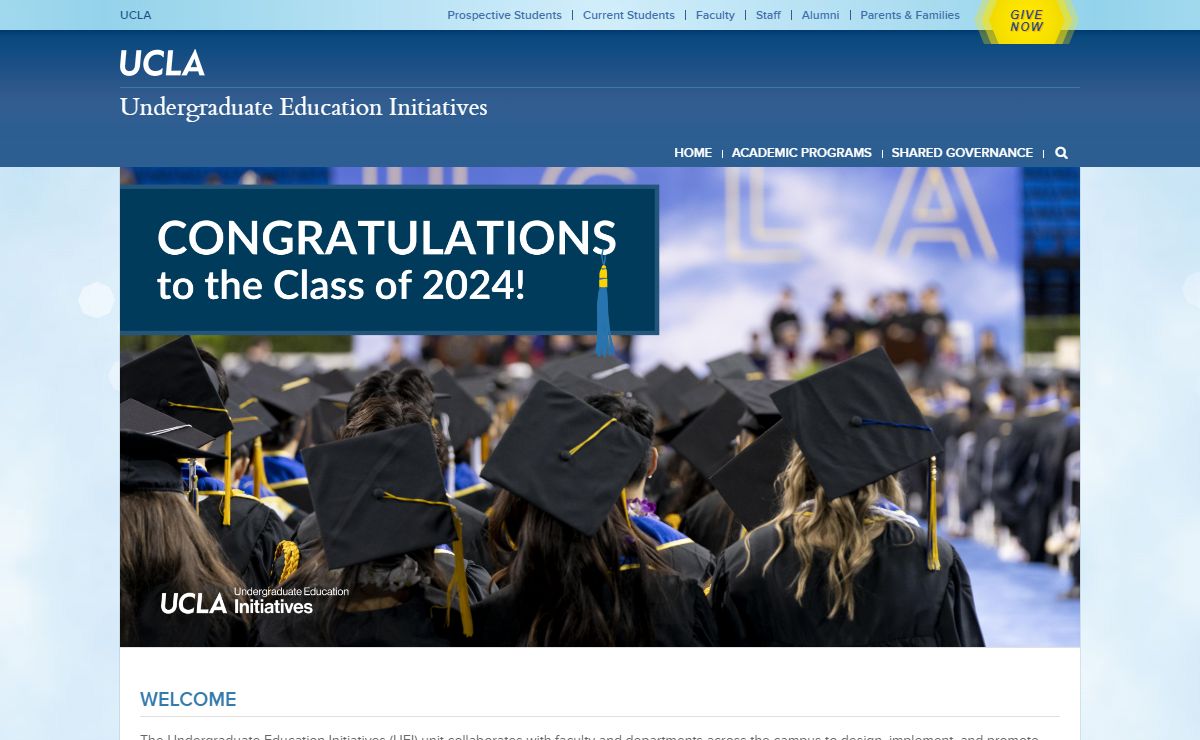
Task: Open the search magnifier icon
Action: tap(1061, 153)
